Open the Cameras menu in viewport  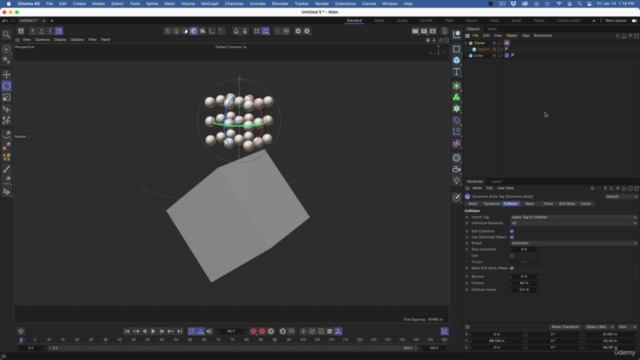(42, 40)
